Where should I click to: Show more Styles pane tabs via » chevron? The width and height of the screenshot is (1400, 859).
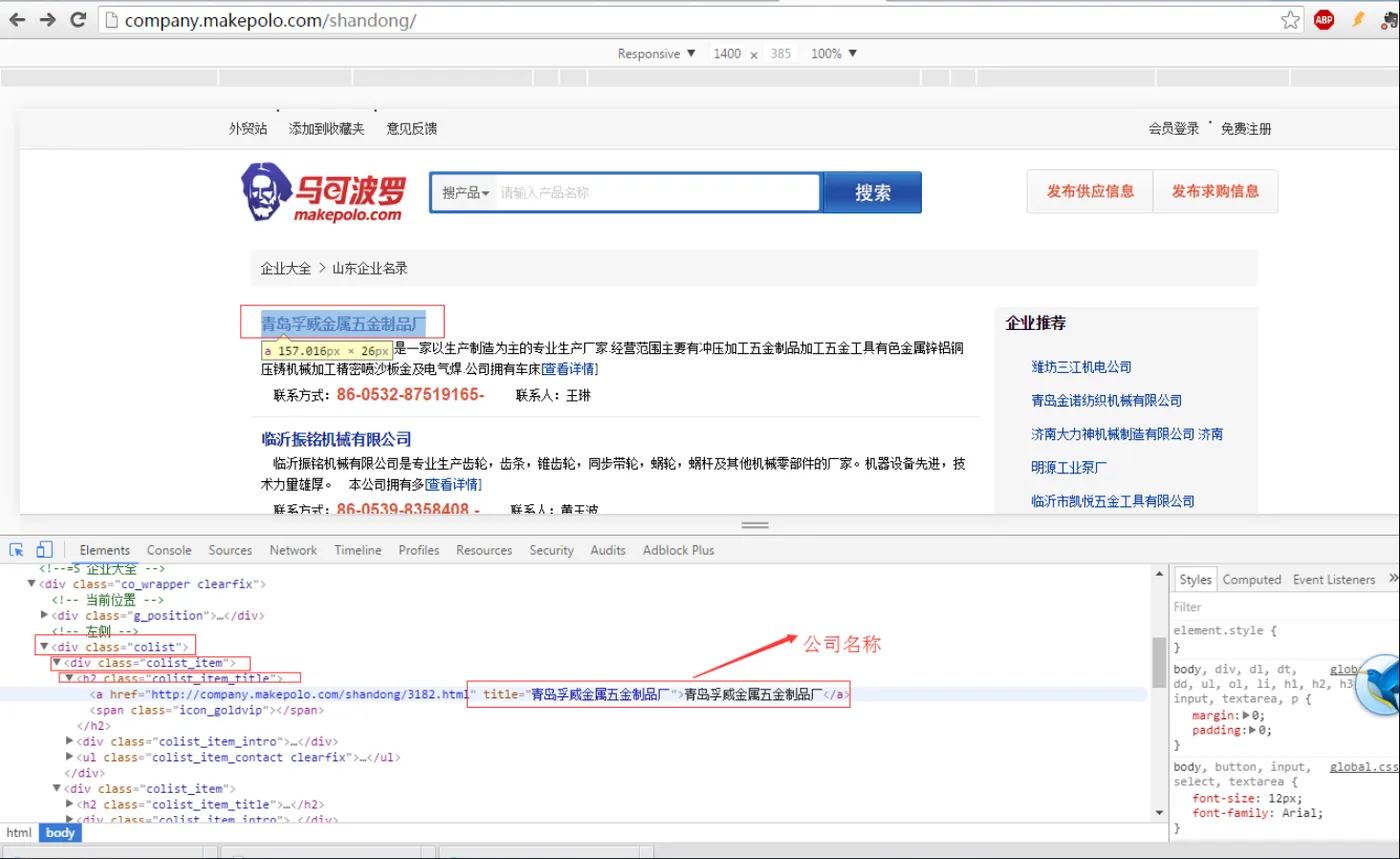point(1395,579)
